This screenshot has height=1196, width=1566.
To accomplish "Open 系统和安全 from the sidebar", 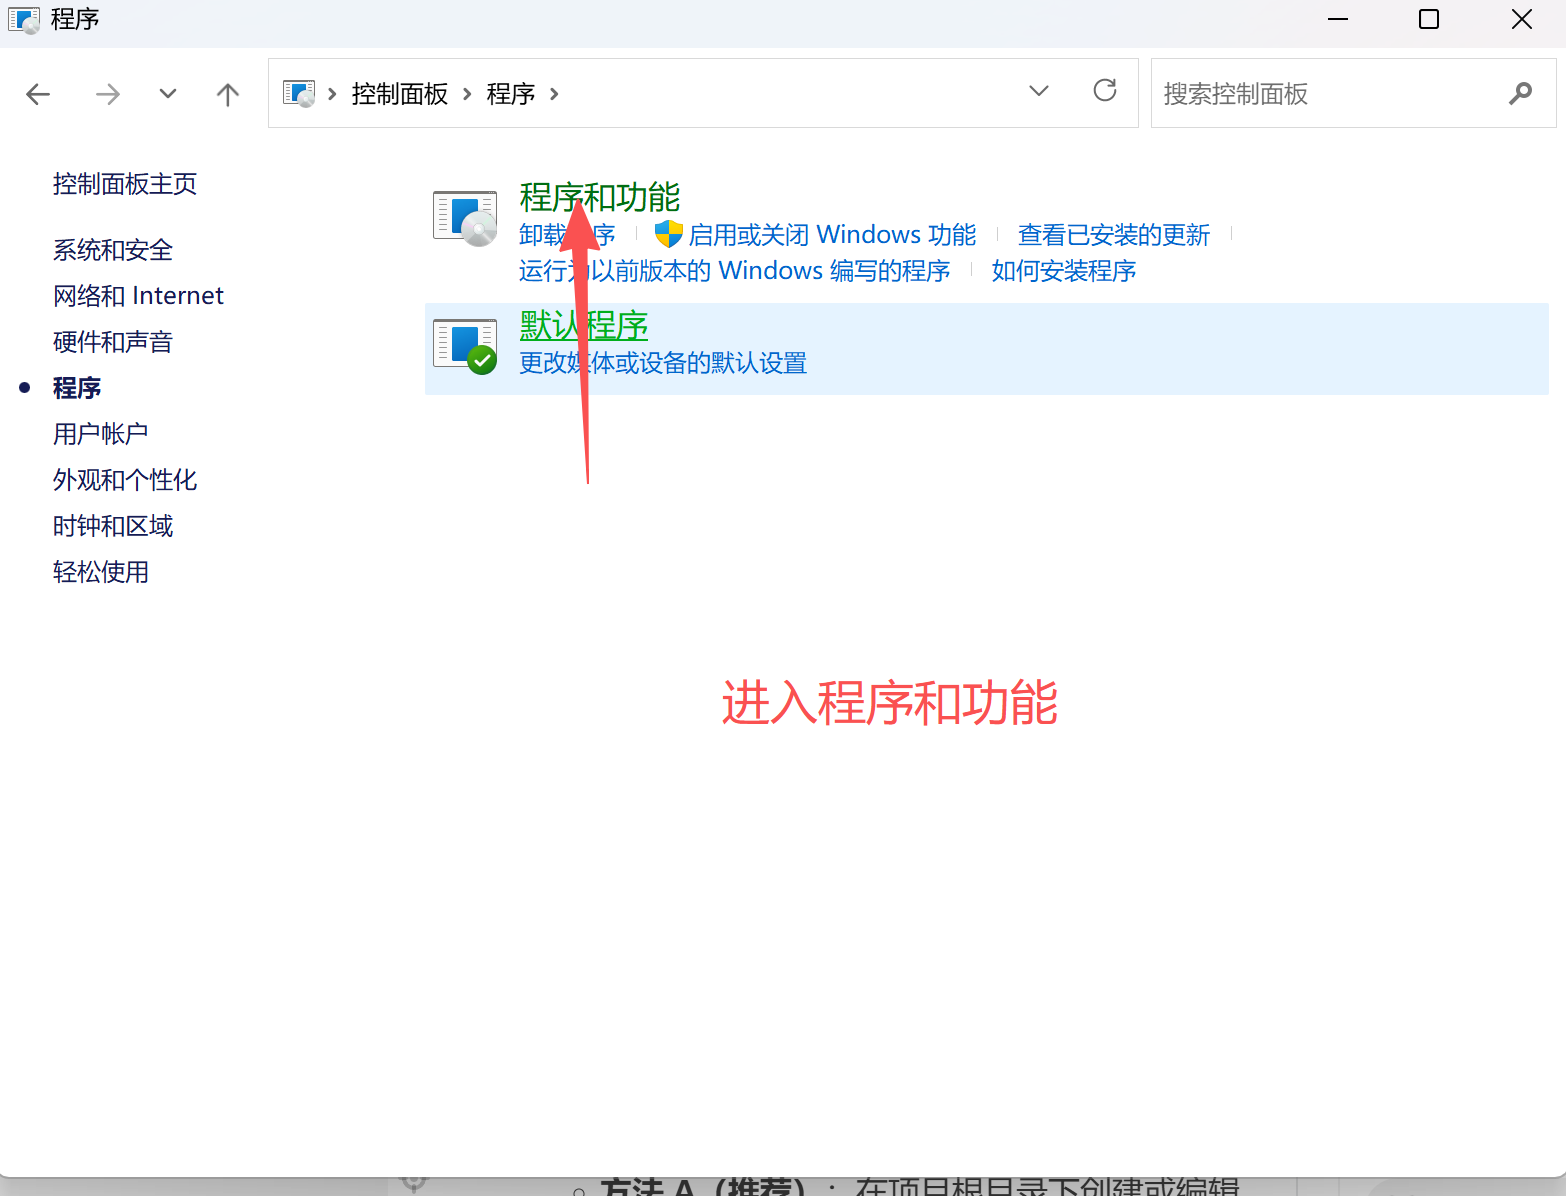I will 112,249.
